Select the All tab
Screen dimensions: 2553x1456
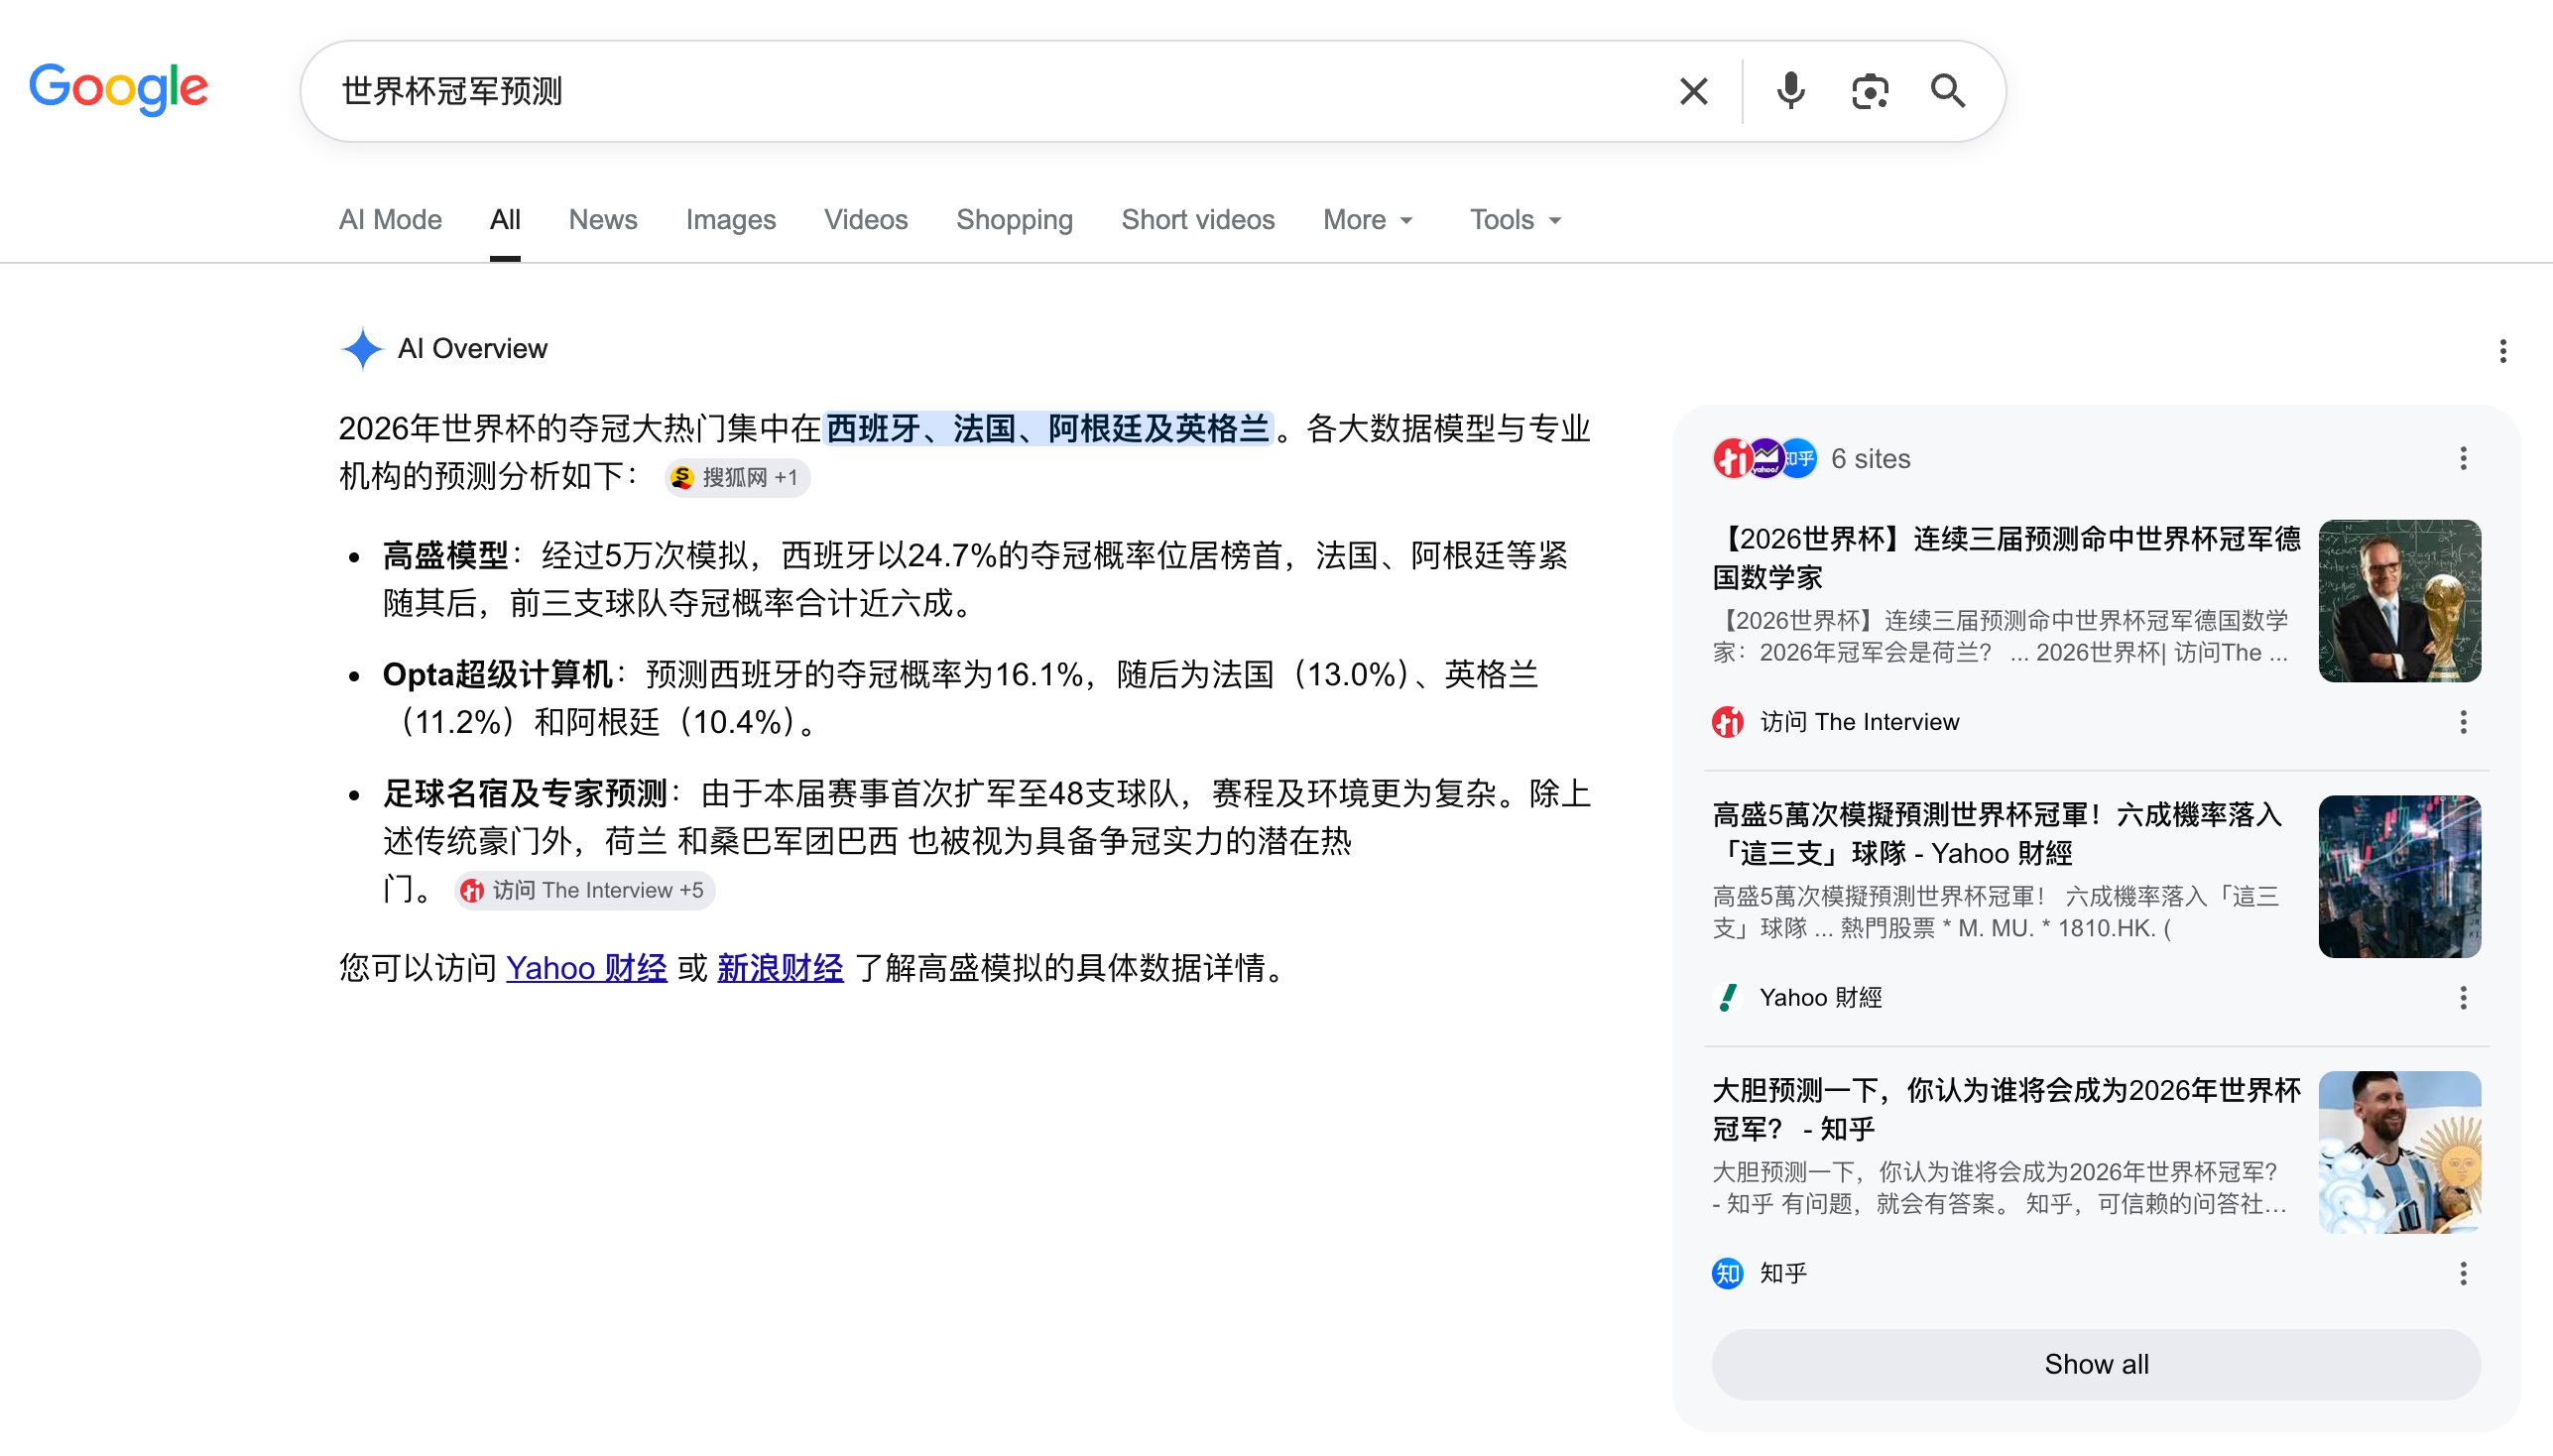click(x=505, y=220)
